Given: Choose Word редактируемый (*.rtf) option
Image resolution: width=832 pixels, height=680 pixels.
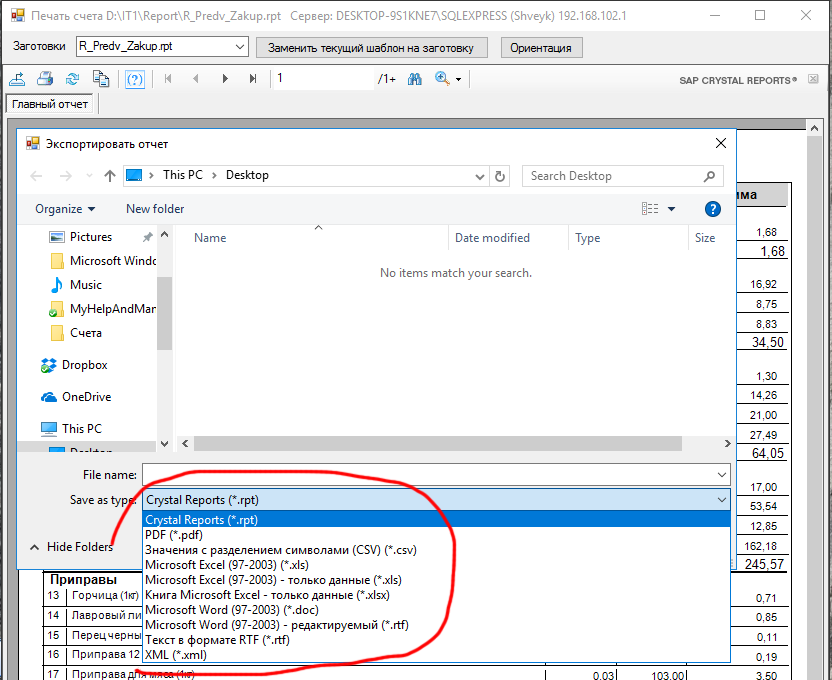Looking at the screenshot, I should (x=436, y=625).
